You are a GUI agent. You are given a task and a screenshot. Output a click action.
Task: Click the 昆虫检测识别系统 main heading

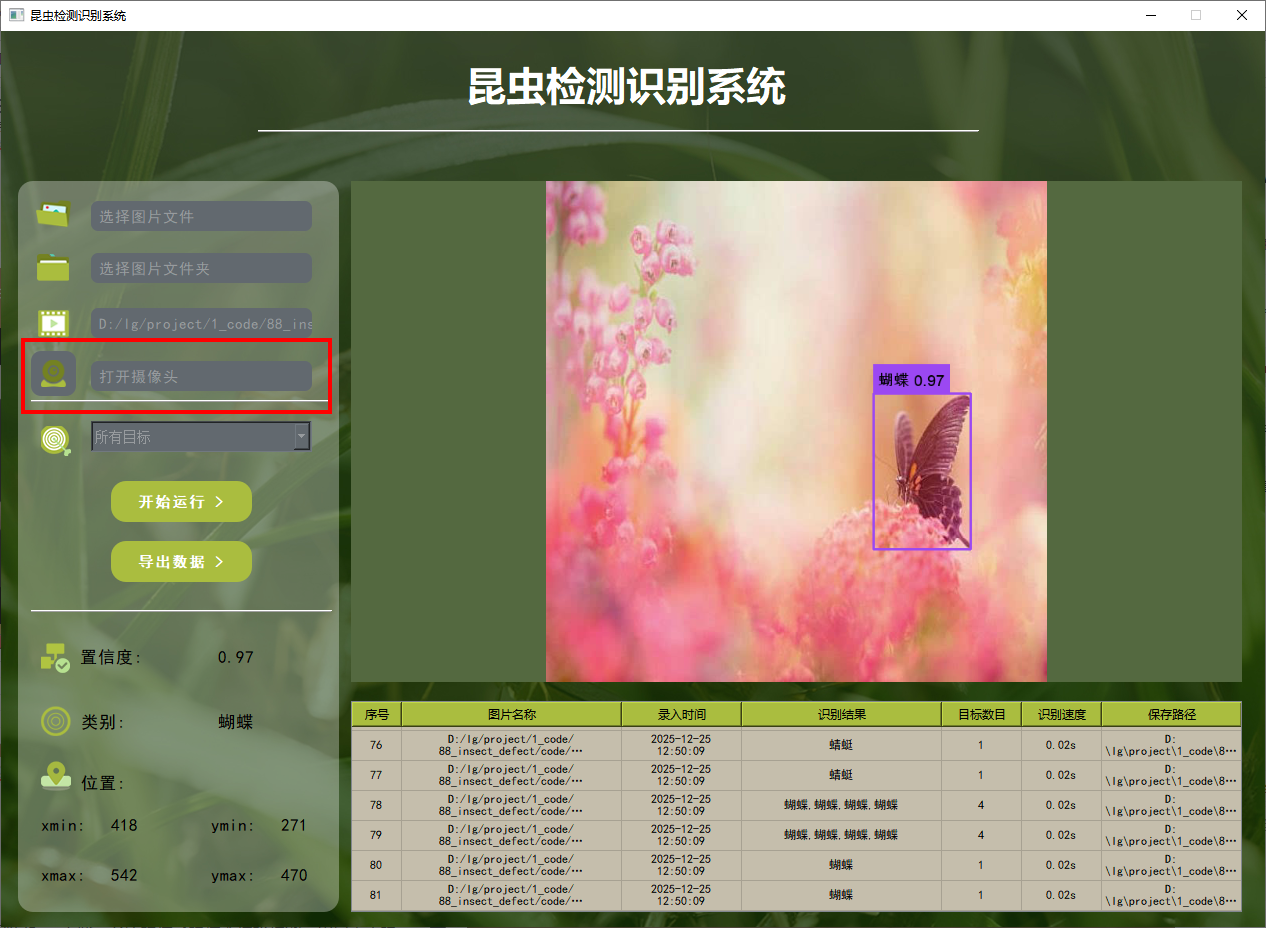[627, 87]
